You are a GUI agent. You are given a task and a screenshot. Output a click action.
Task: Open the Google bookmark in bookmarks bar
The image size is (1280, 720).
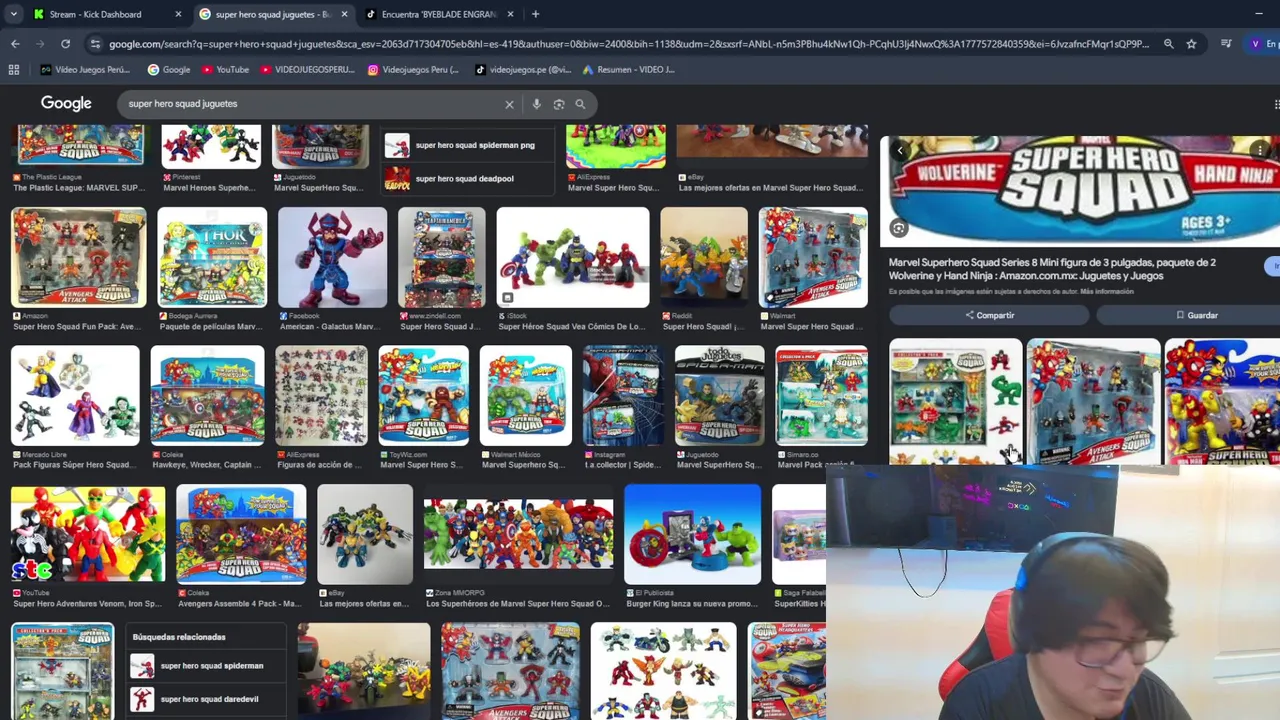pos(168,70)
